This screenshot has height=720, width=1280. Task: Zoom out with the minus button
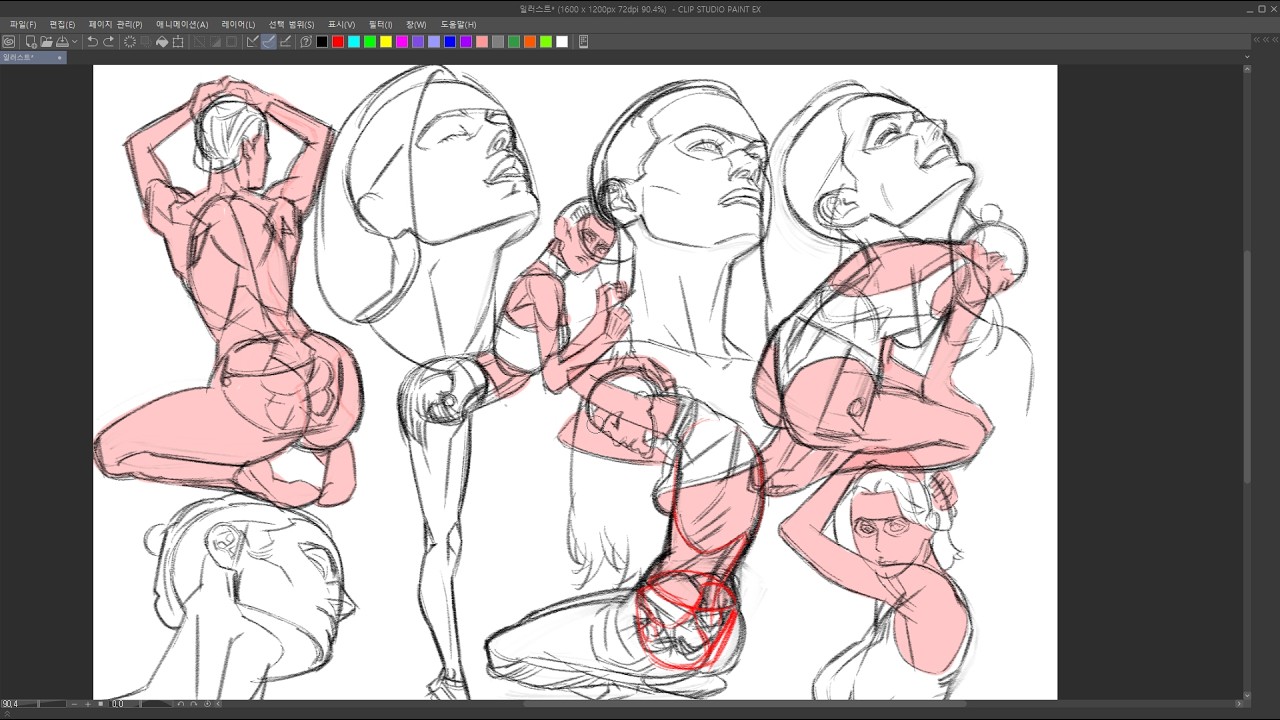click(x=74, y=704)
